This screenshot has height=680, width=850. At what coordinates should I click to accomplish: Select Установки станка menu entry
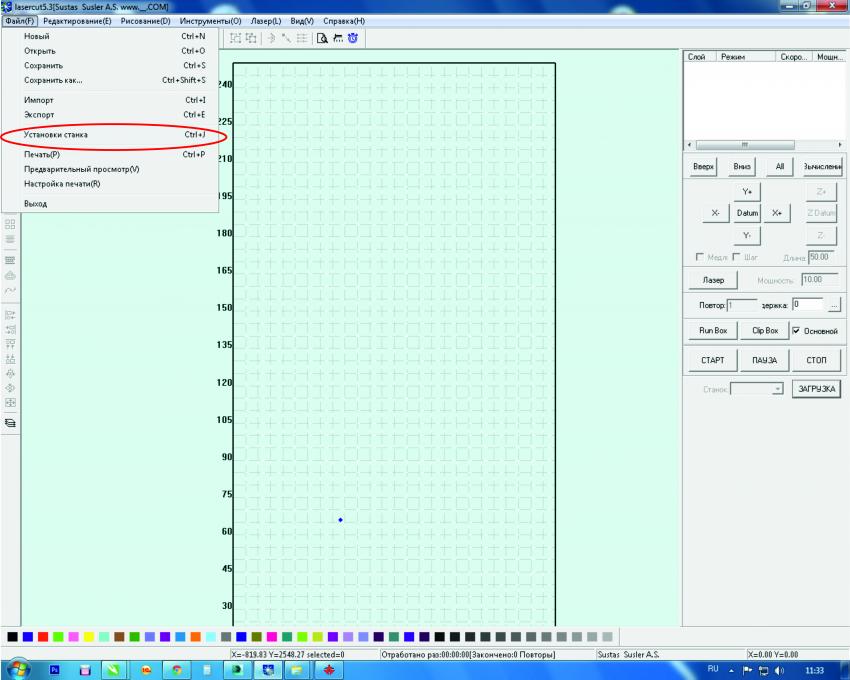click(x=56, y=134)
